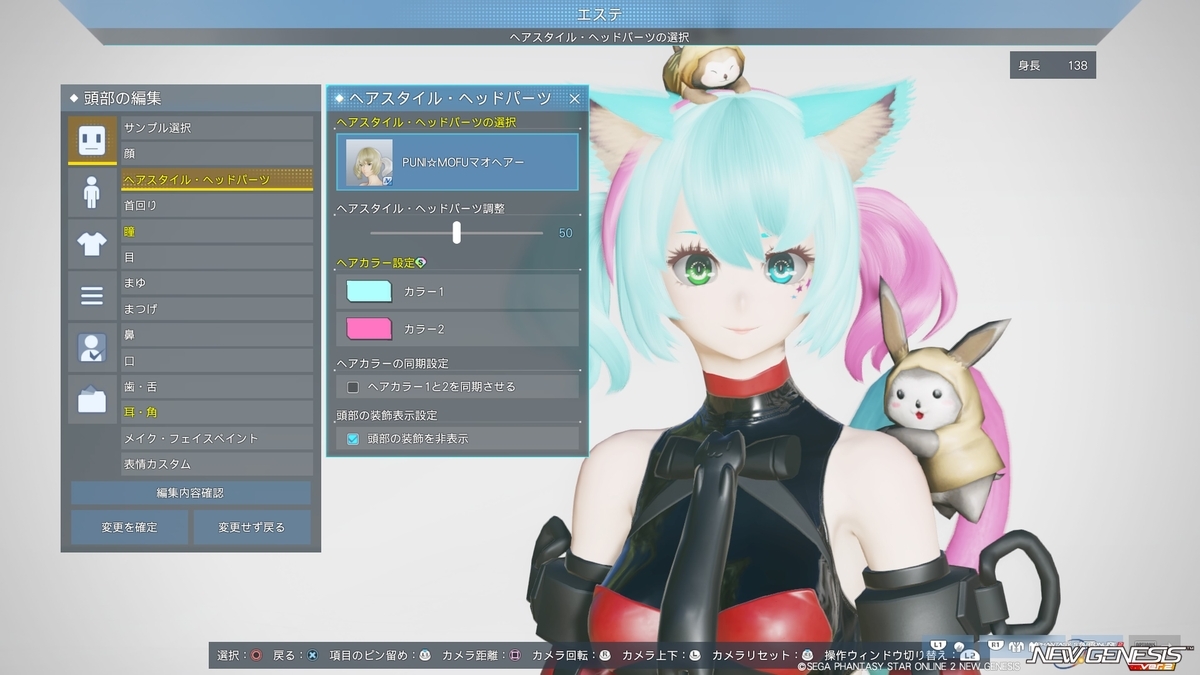
Task: Click 編集内容確認 button
Action: (191, 493)
